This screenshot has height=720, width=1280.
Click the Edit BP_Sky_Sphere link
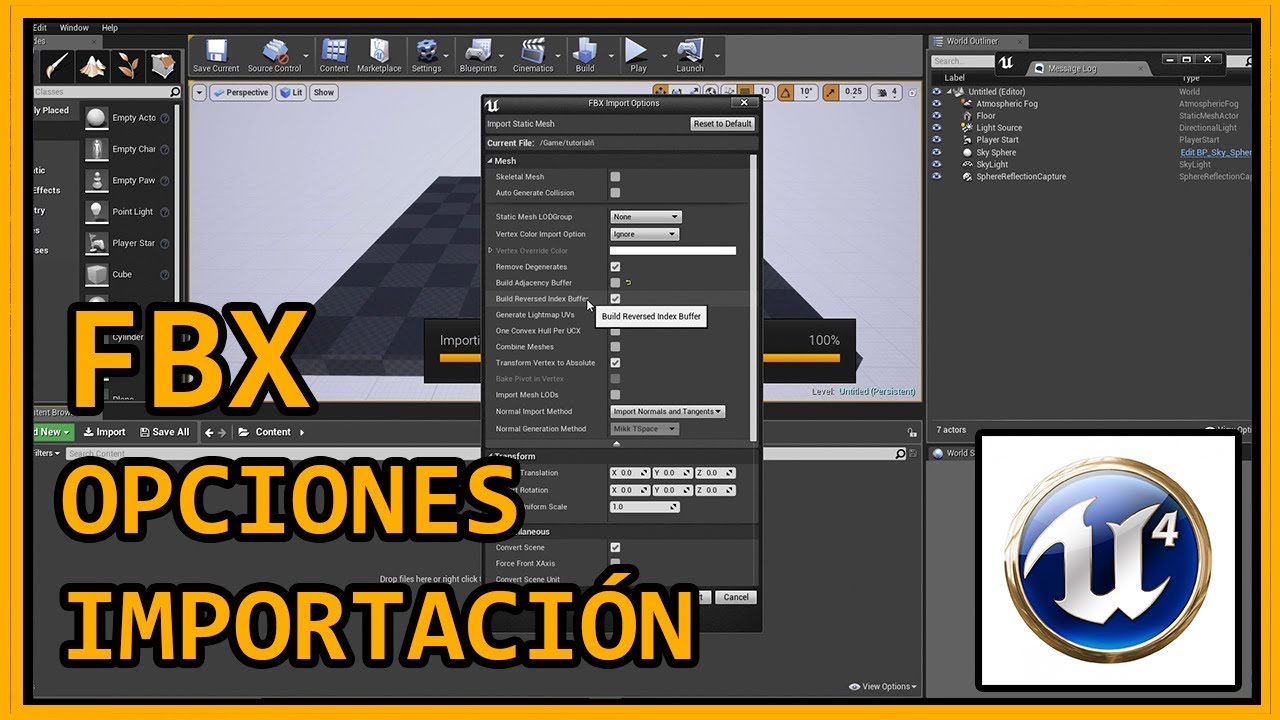[1216, 152]
